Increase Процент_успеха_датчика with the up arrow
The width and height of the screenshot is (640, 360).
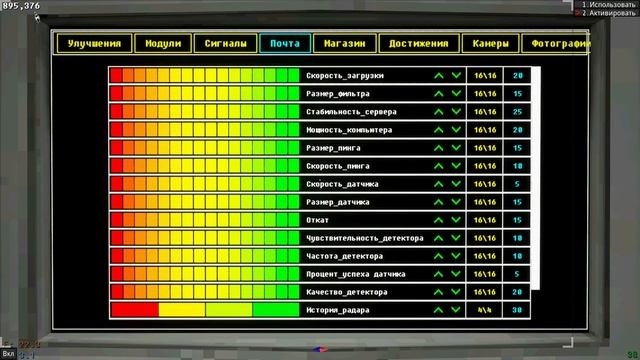(439, 274)
